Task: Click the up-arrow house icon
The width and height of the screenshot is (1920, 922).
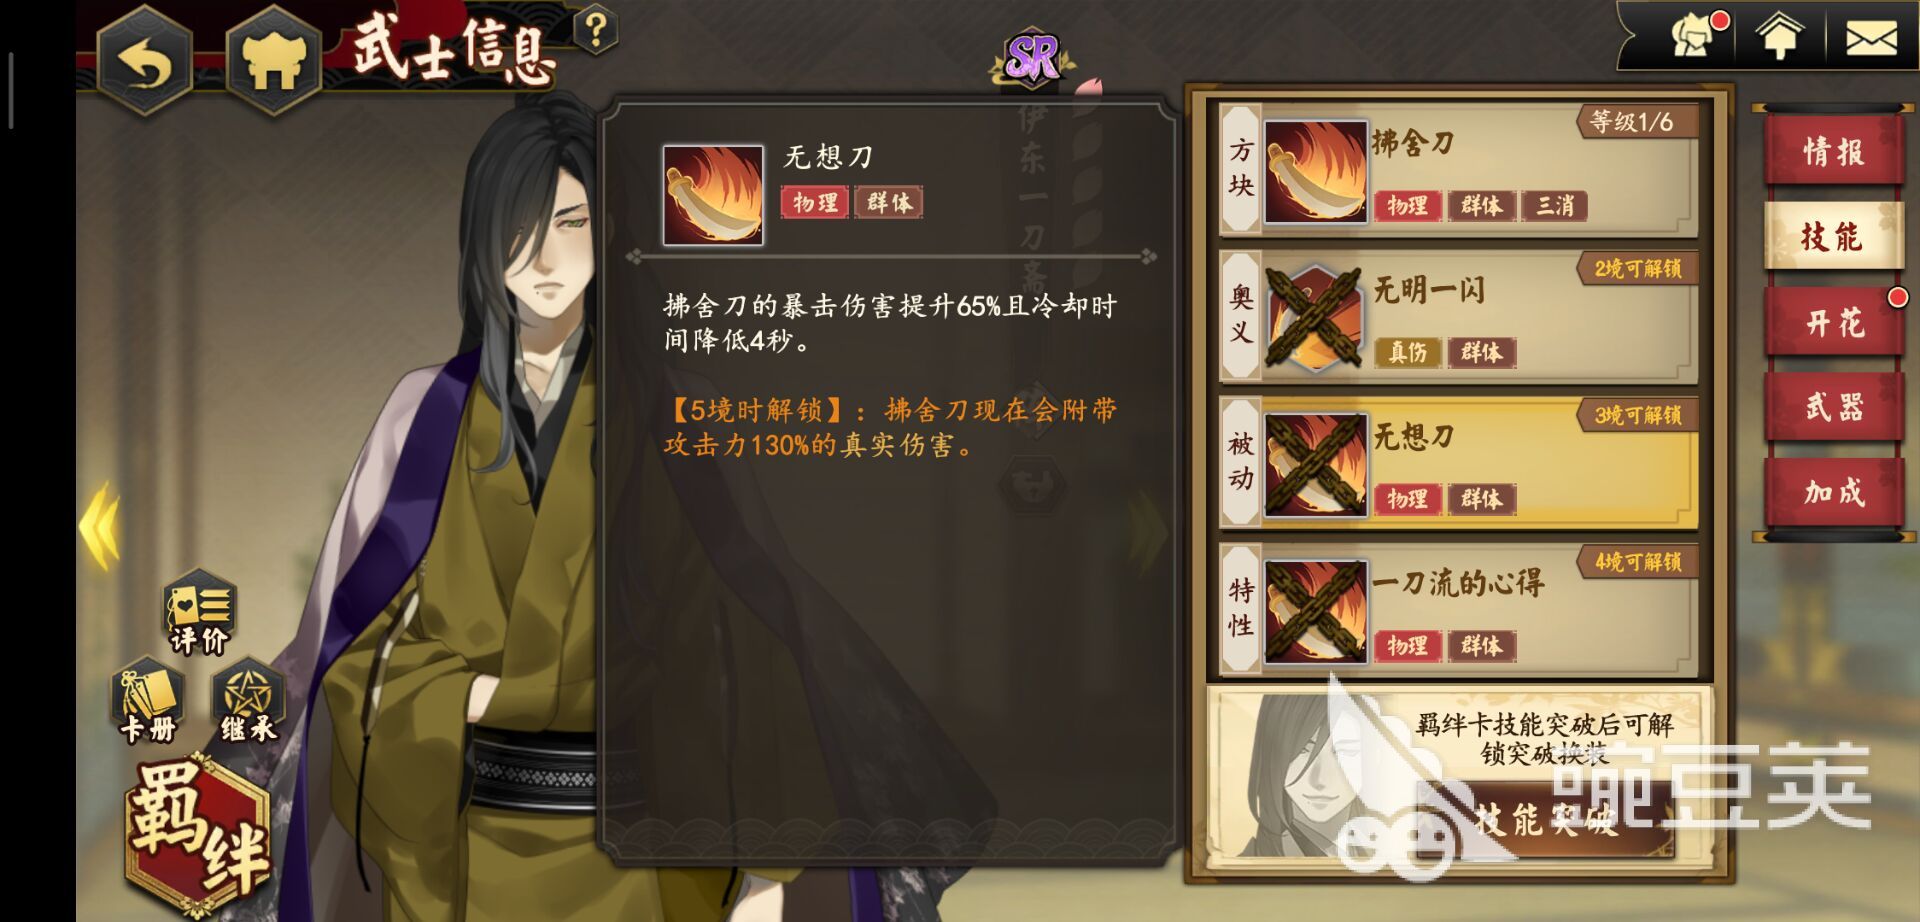Action: pos(1780,37)
